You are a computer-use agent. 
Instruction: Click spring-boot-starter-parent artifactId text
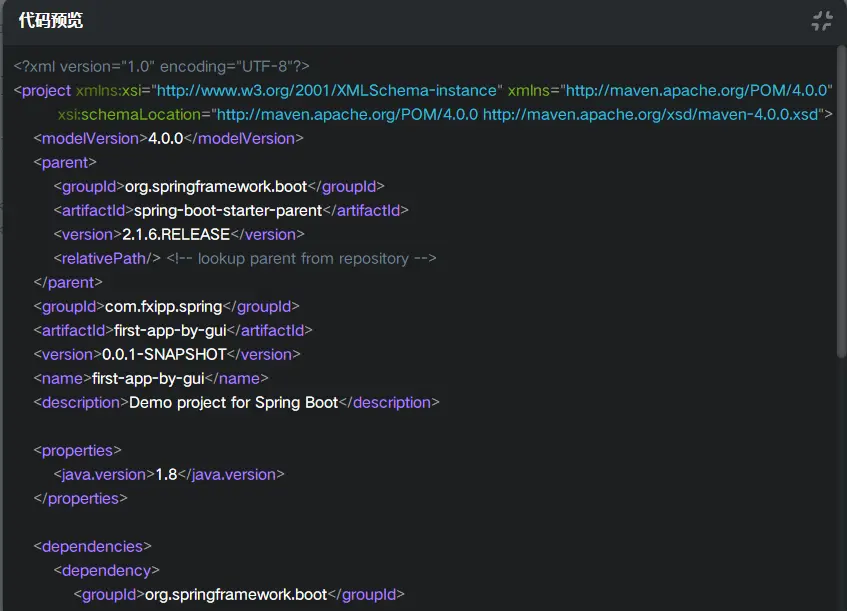click(x=228, y=210)
